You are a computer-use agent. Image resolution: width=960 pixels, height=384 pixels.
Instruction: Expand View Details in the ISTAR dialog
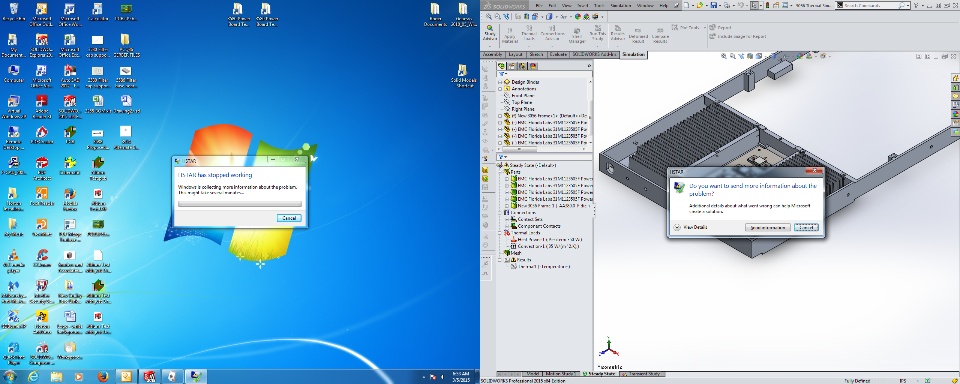(x=690, y=227)
